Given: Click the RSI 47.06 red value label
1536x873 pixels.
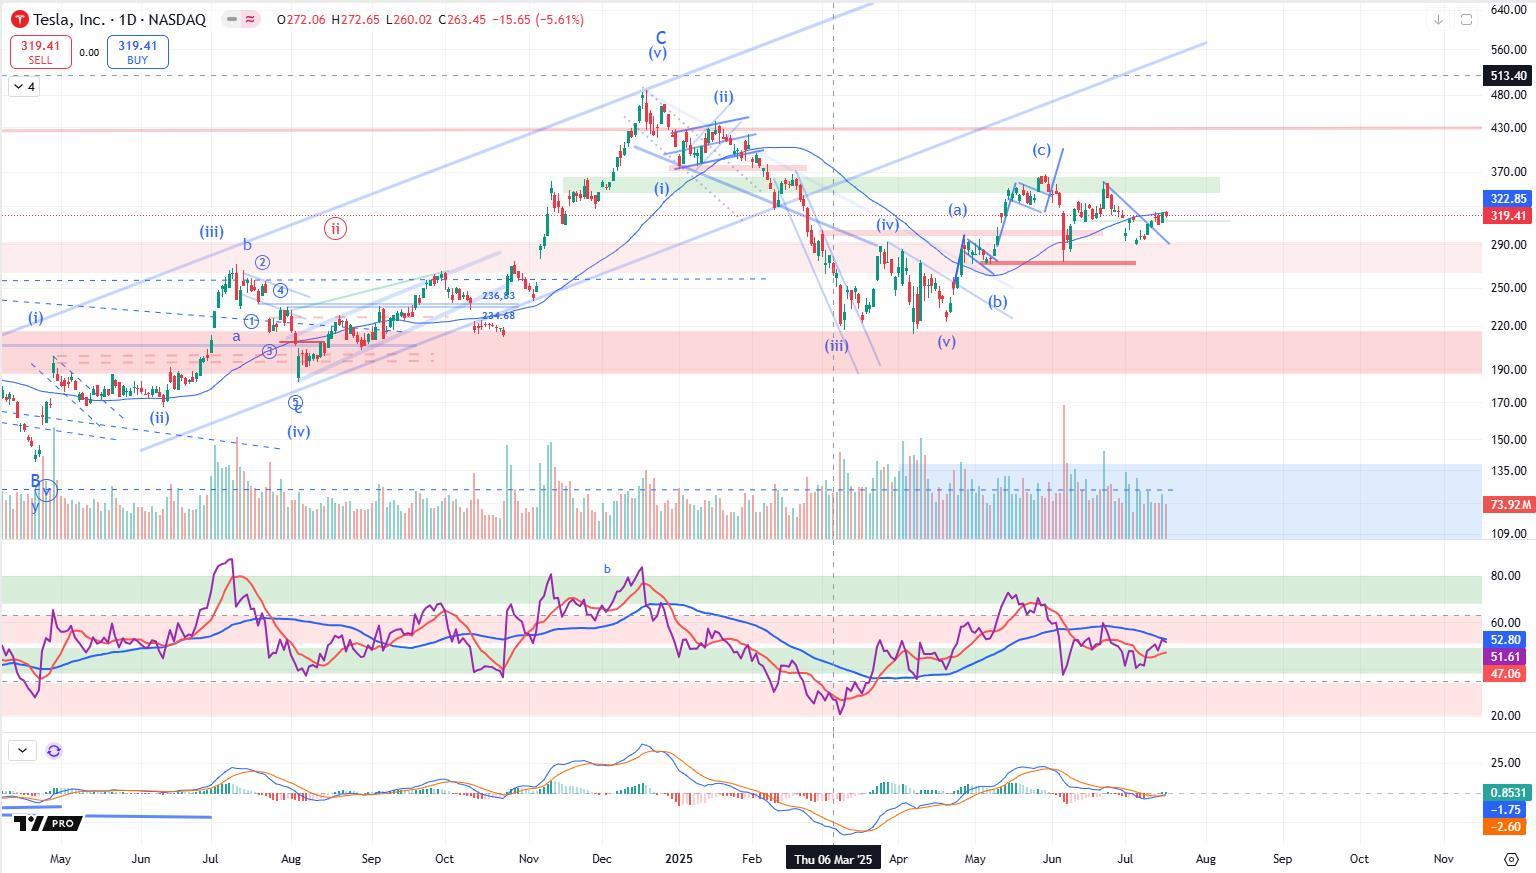Looking at the screenshot, I should (x=1506, y=674).
